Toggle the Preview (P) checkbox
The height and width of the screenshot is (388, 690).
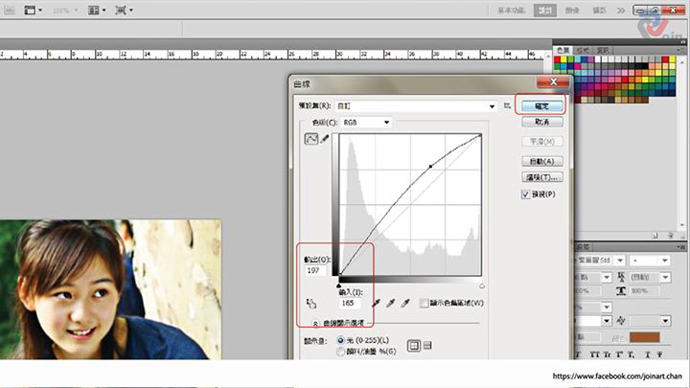pos(525,194)
